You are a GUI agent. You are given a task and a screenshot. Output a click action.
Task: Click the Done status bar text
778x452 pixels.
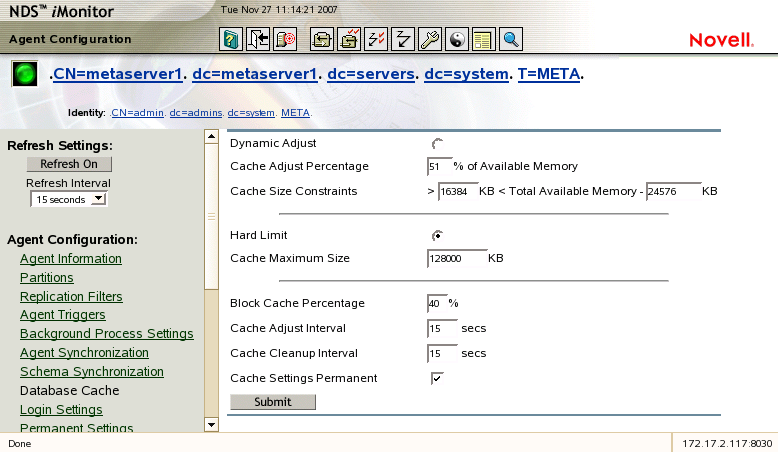20,444
